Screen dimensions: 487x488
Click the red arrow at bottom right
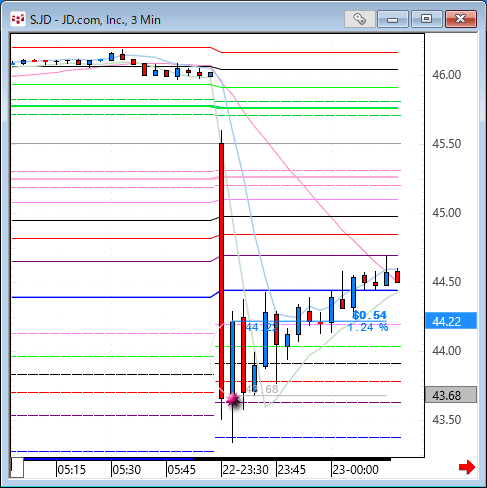(467, 467)
